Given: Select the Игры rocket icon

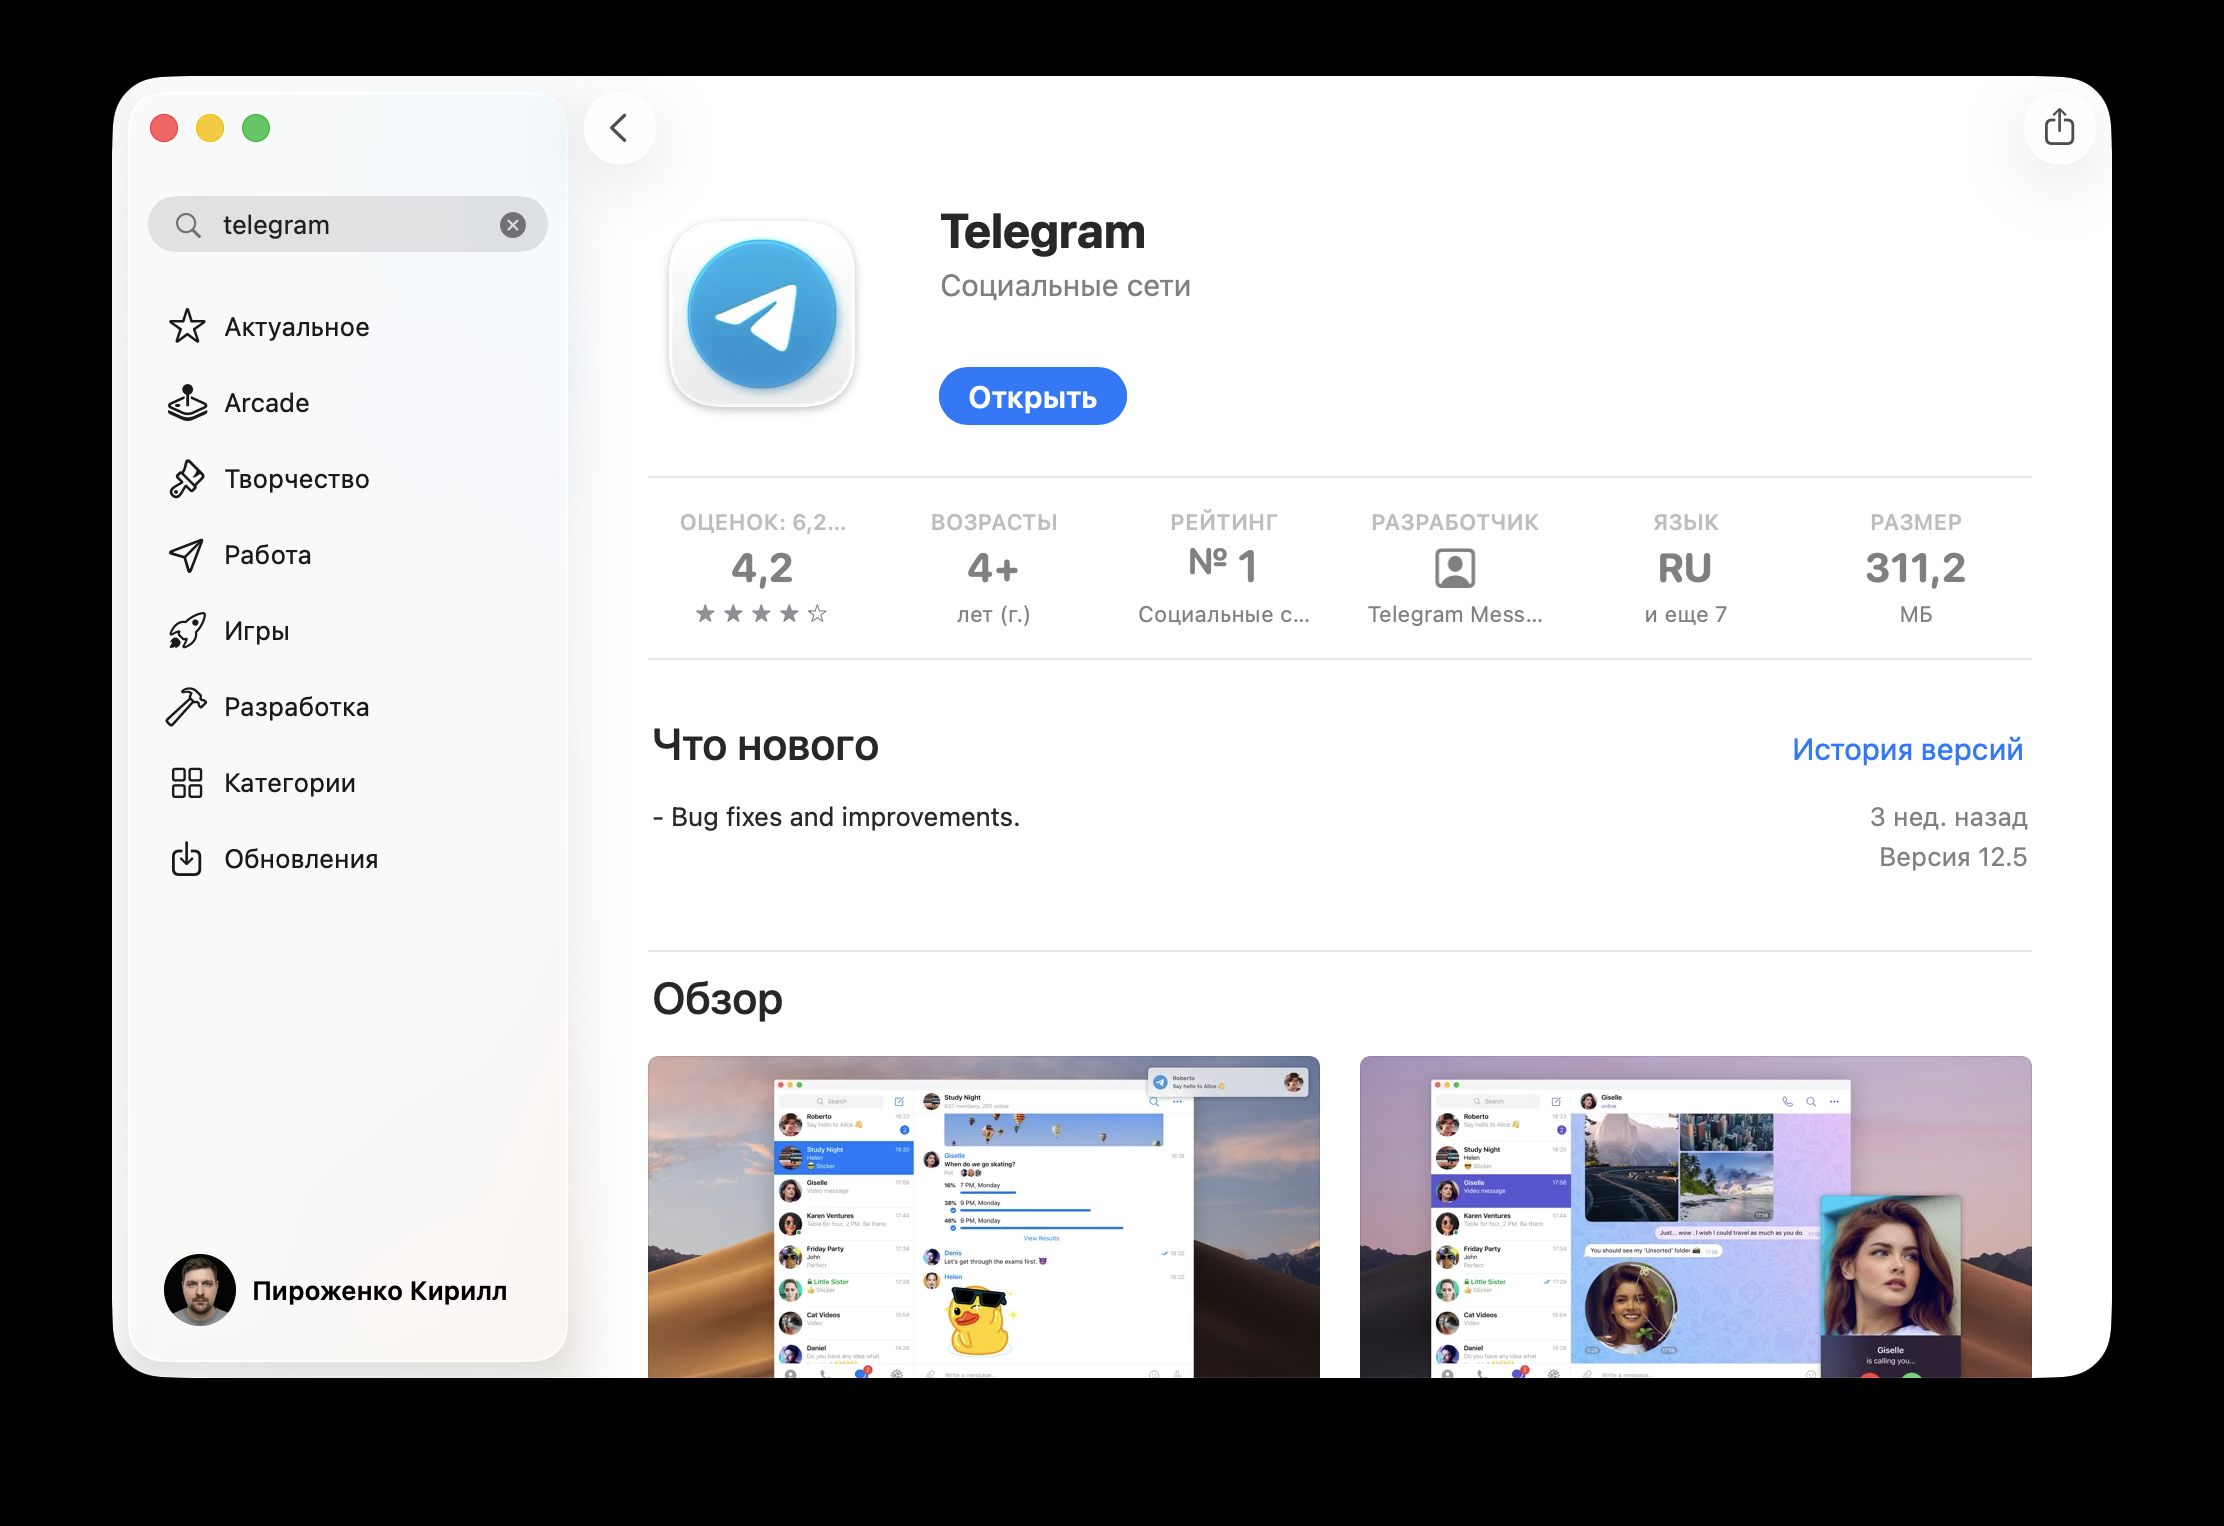Looking at the screenshot, I should (x=187, y=631).
